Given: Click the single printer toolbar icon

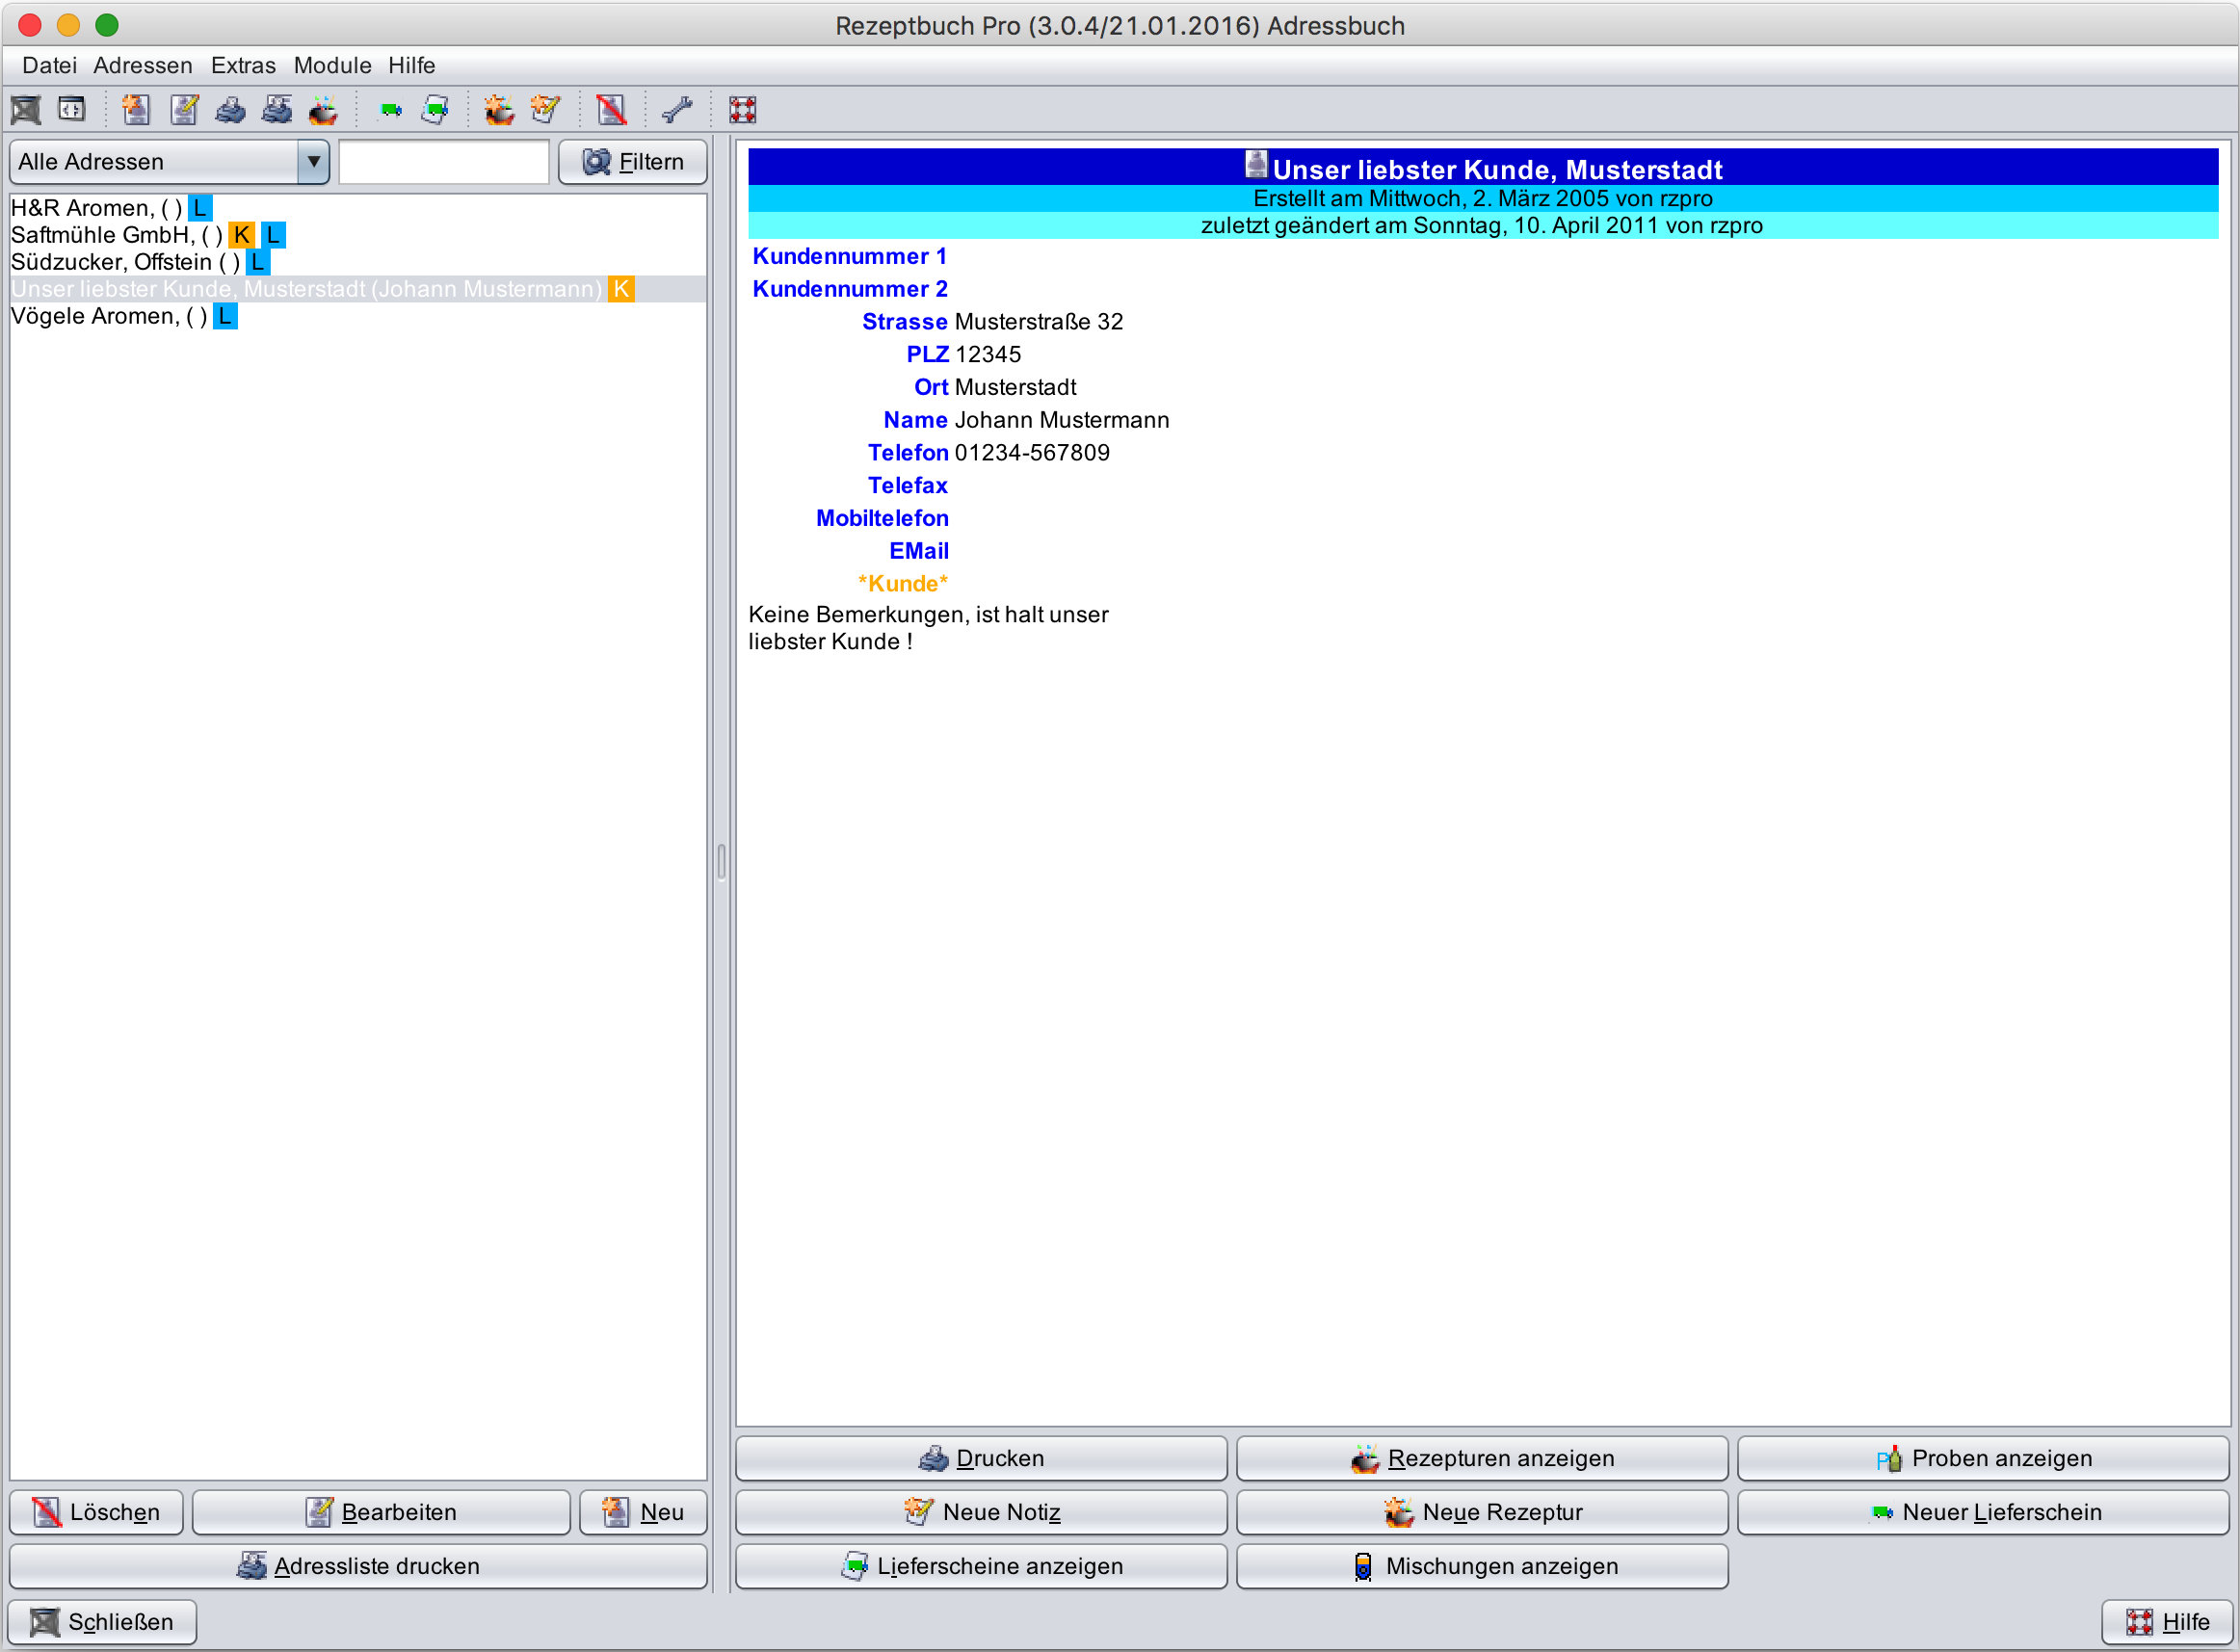Looking at the screenshot, I should click(x=231, y=109).
